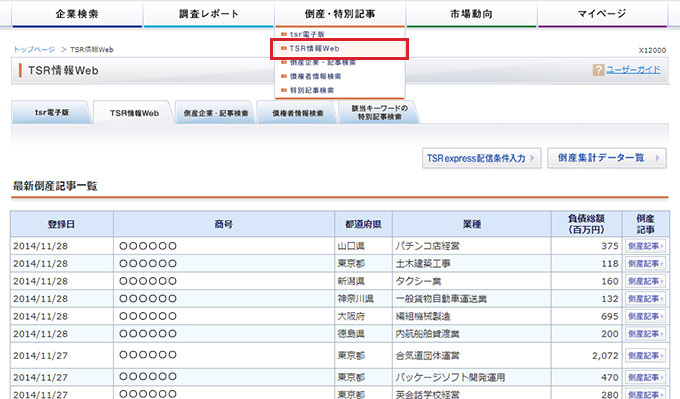This screenshot has height=399, width=680.
Task: Click the 倒産集計データ一覧 button
Action: coord(607,158)
